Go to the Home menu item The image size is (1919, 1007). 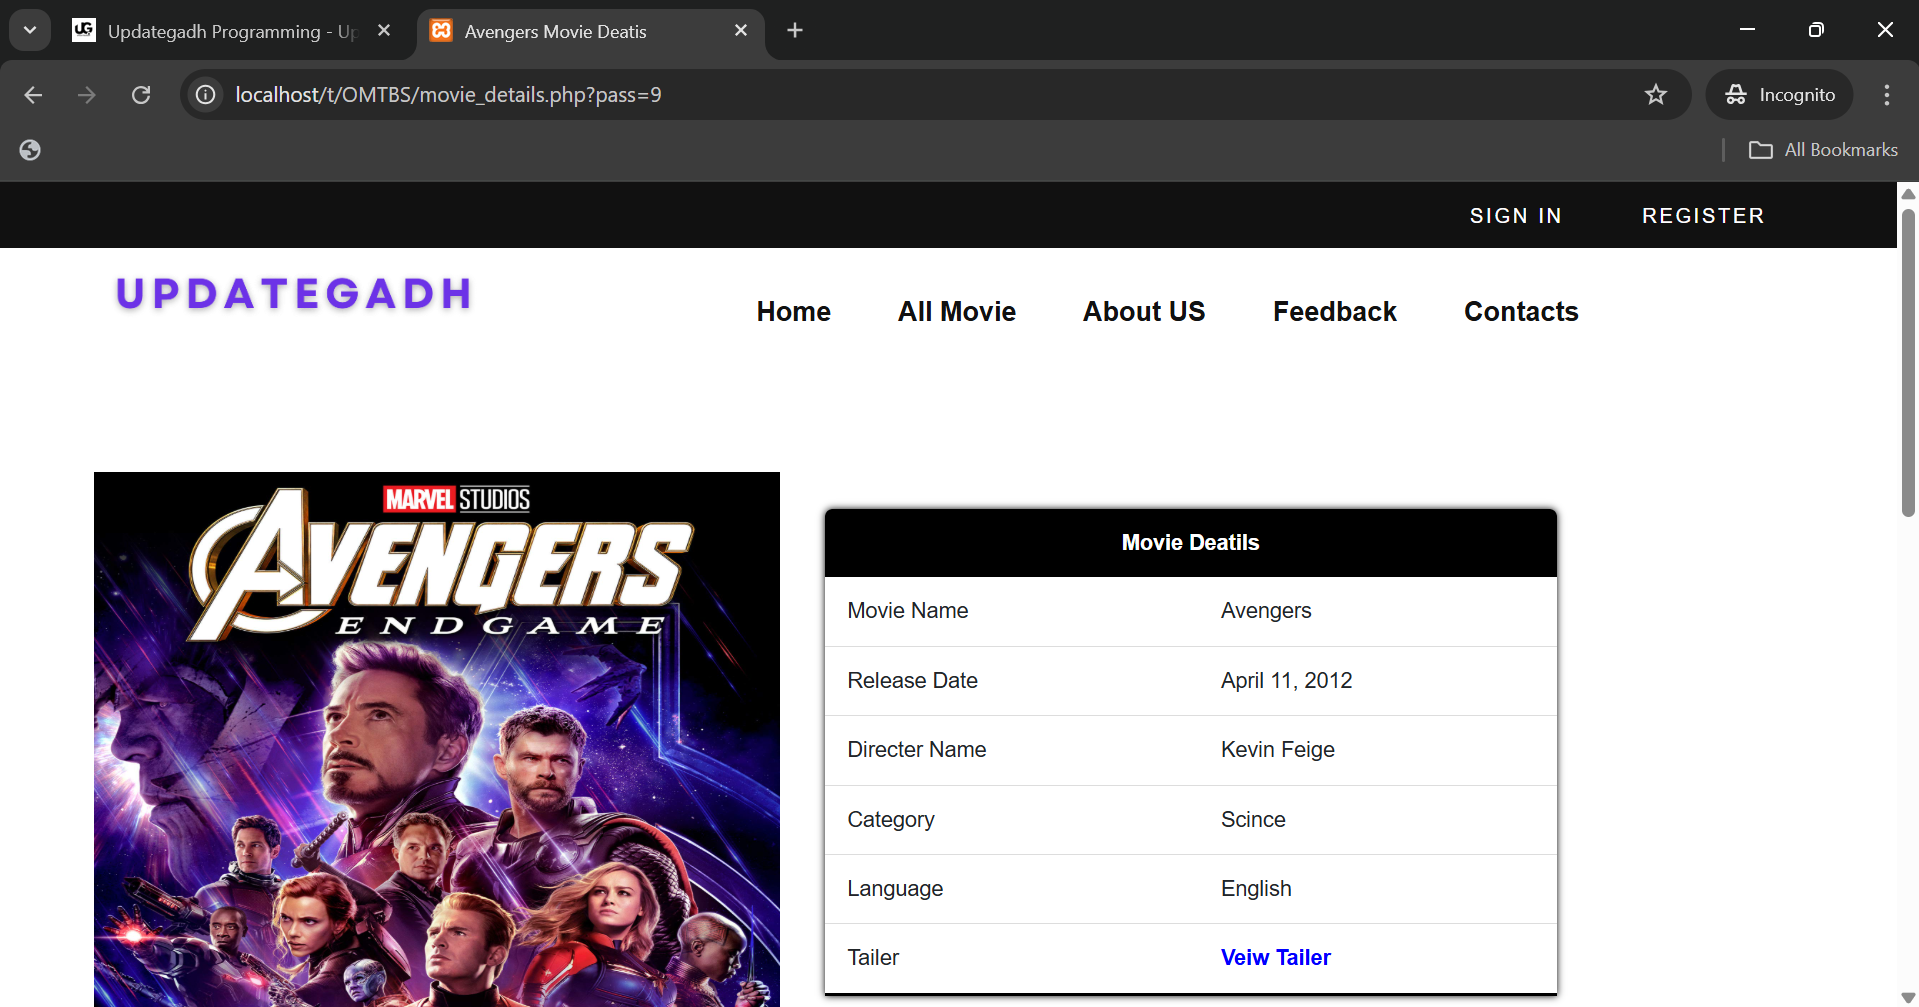click(794, 312)
